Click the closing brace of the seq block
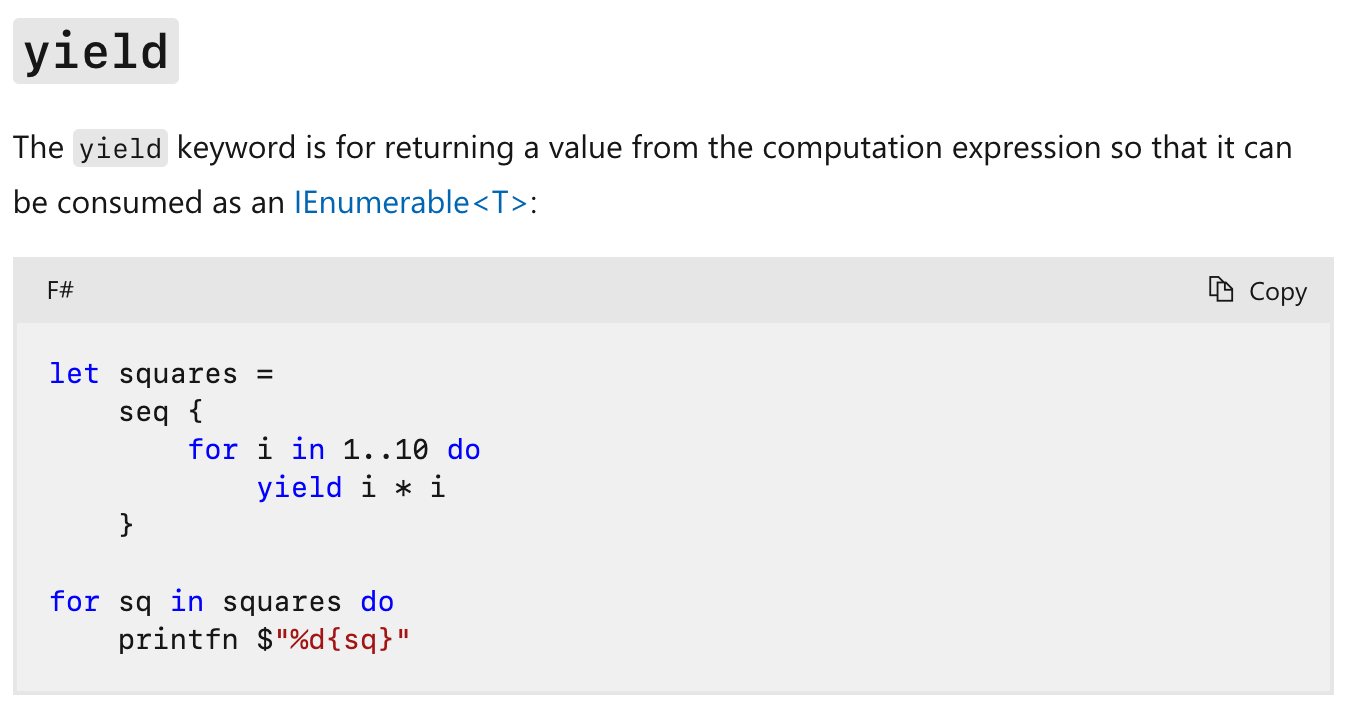Image resolution: width=1354 pixels, height=720 pixels. 126,525
